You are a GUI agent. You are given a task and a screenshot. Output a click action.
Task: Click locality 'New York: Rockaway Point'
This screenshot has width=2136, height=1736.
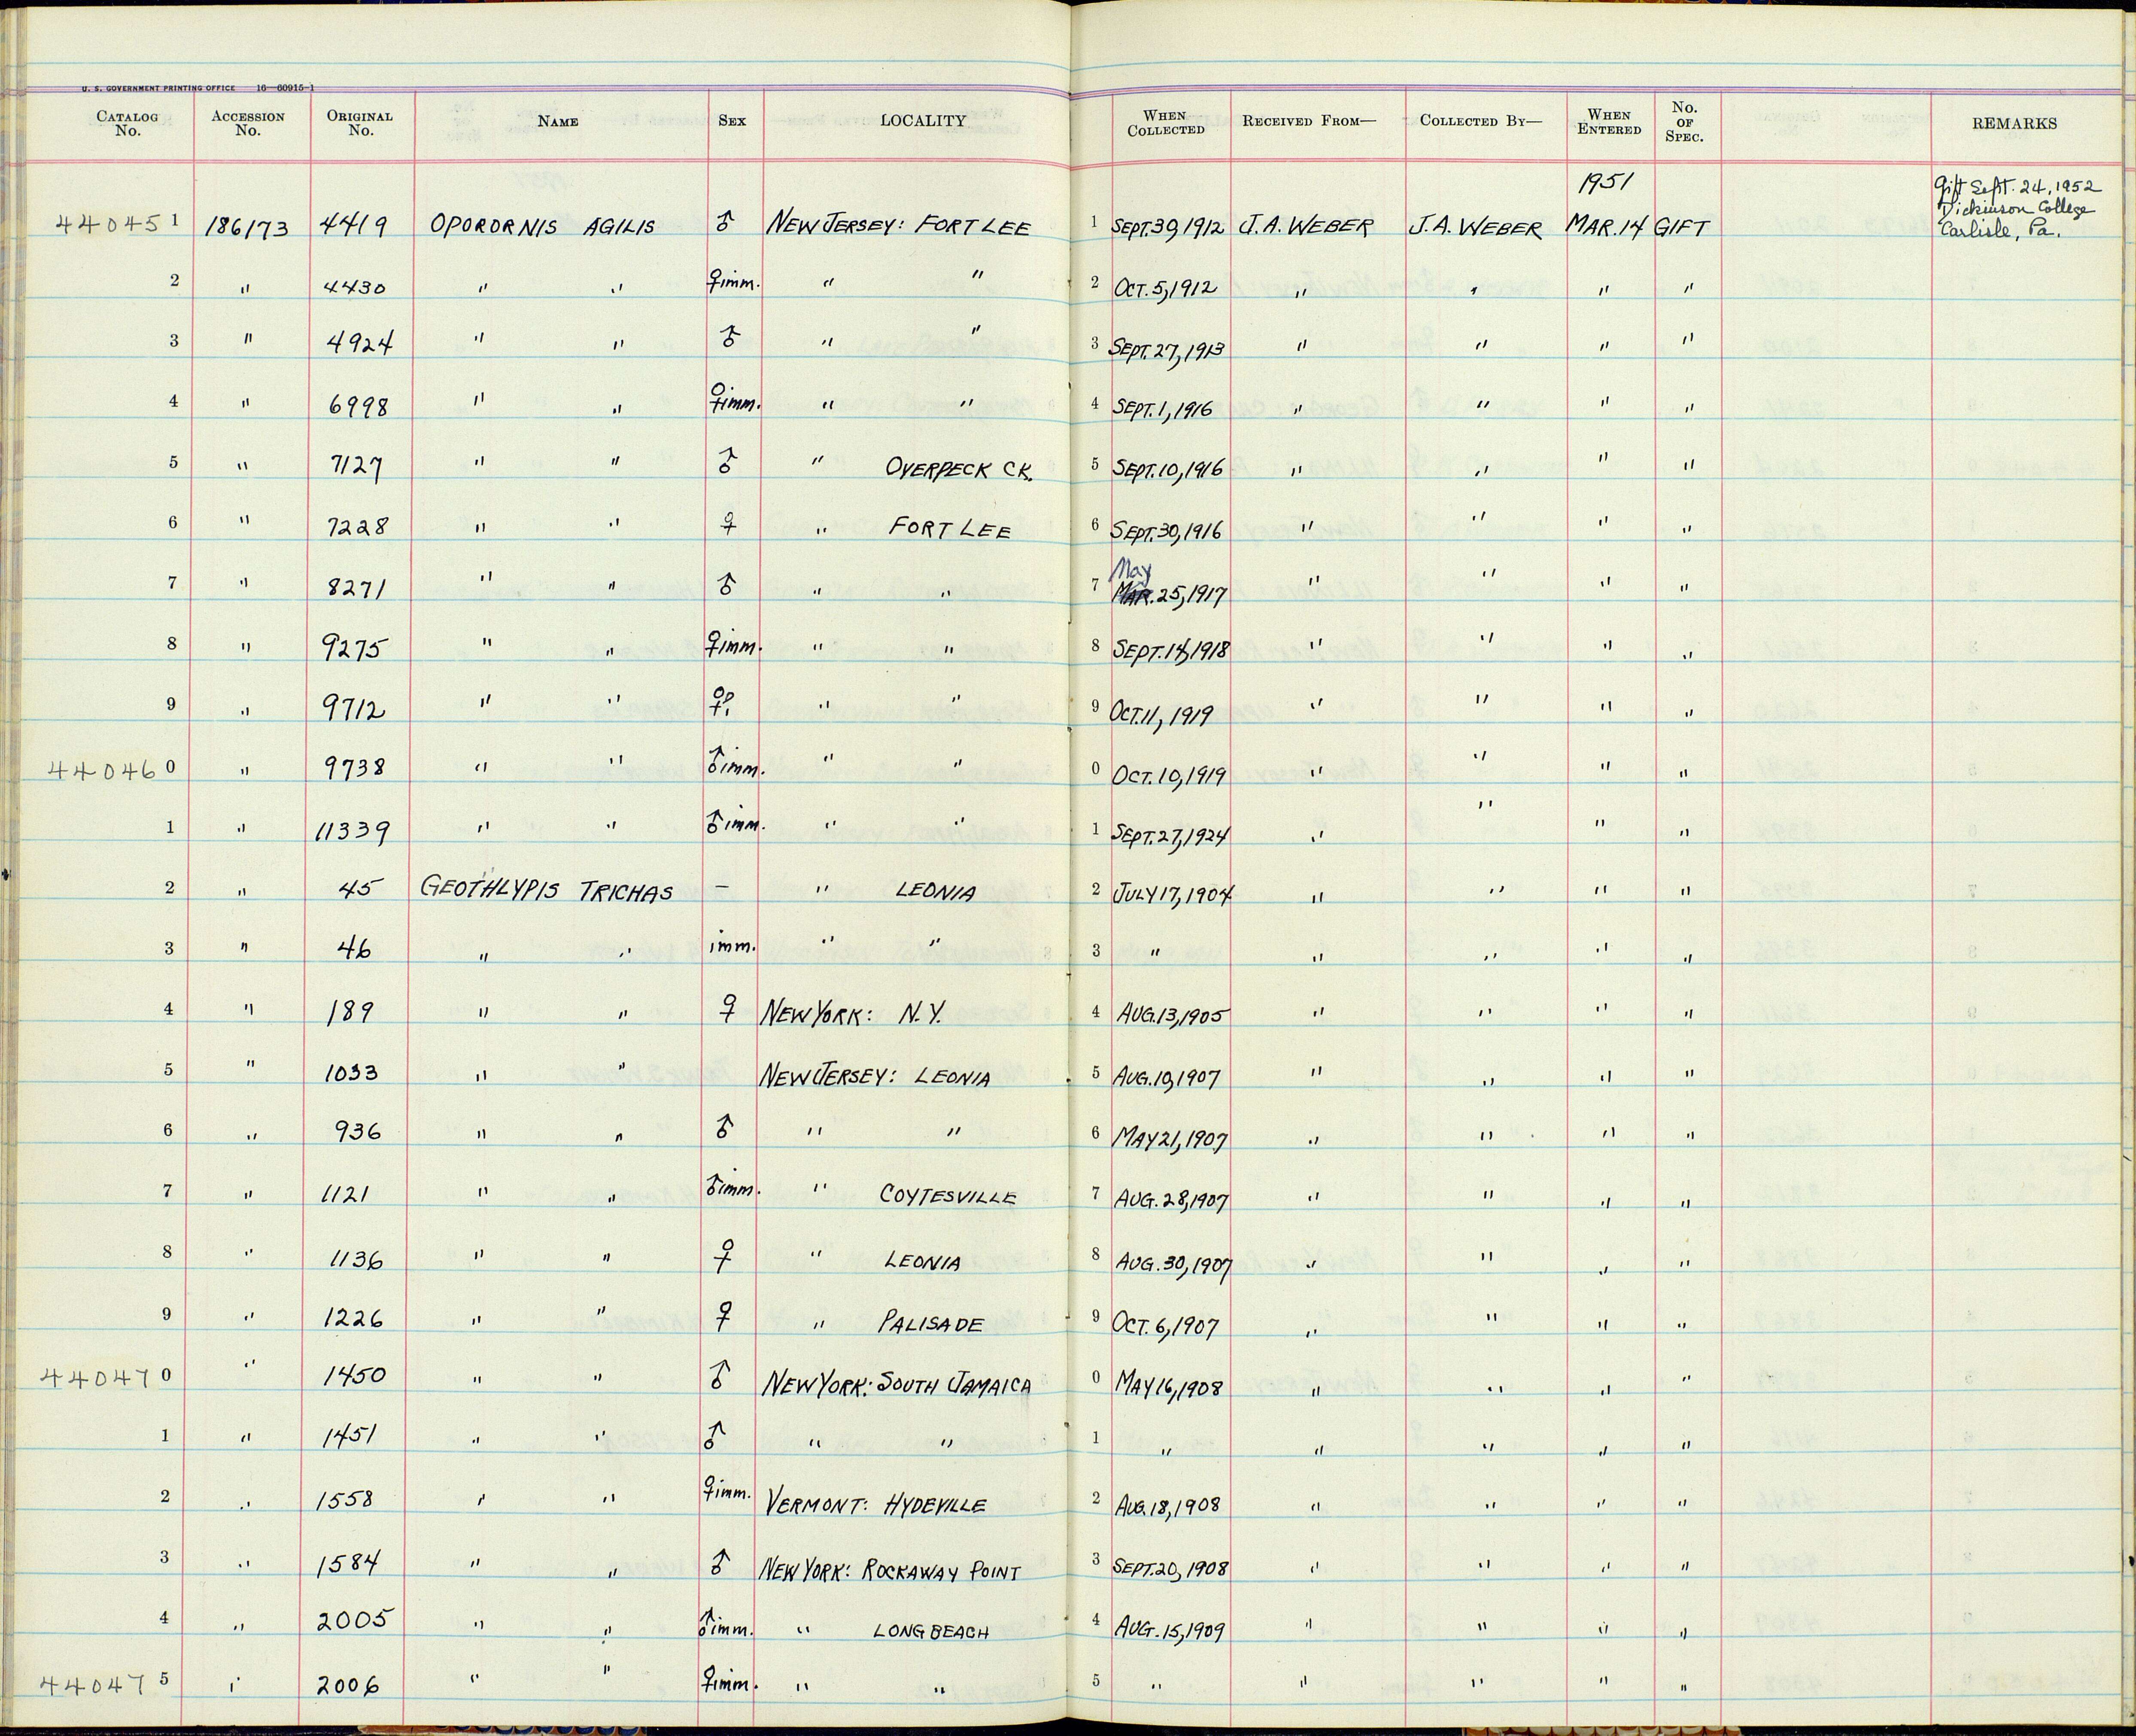click(x=890, y=1571)
